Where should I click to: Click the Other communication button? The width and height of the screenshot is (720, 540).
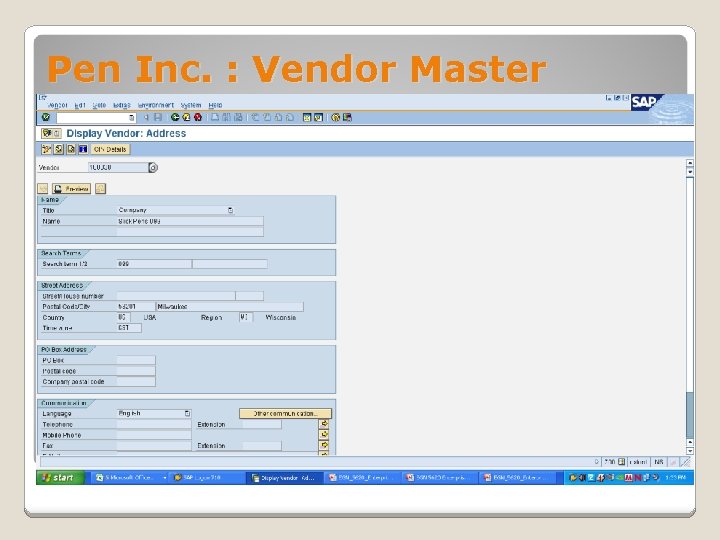pyautogui.click(x=285, y=414)
